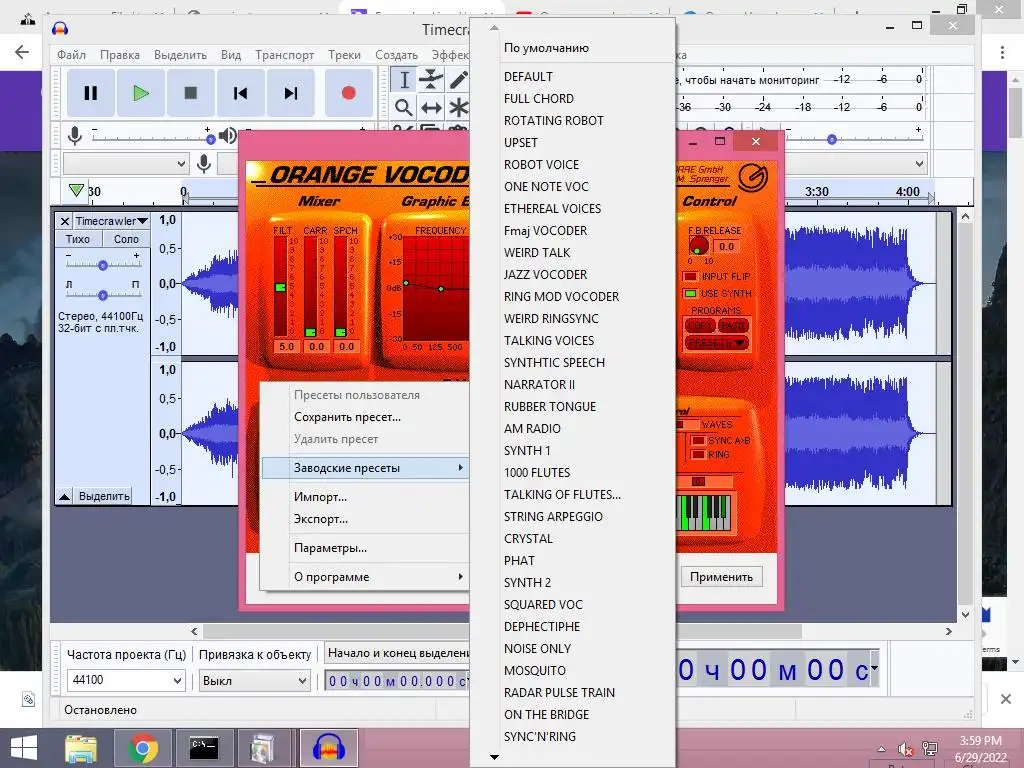Click PASTE program button in vocoder

[x=732, y=325]
